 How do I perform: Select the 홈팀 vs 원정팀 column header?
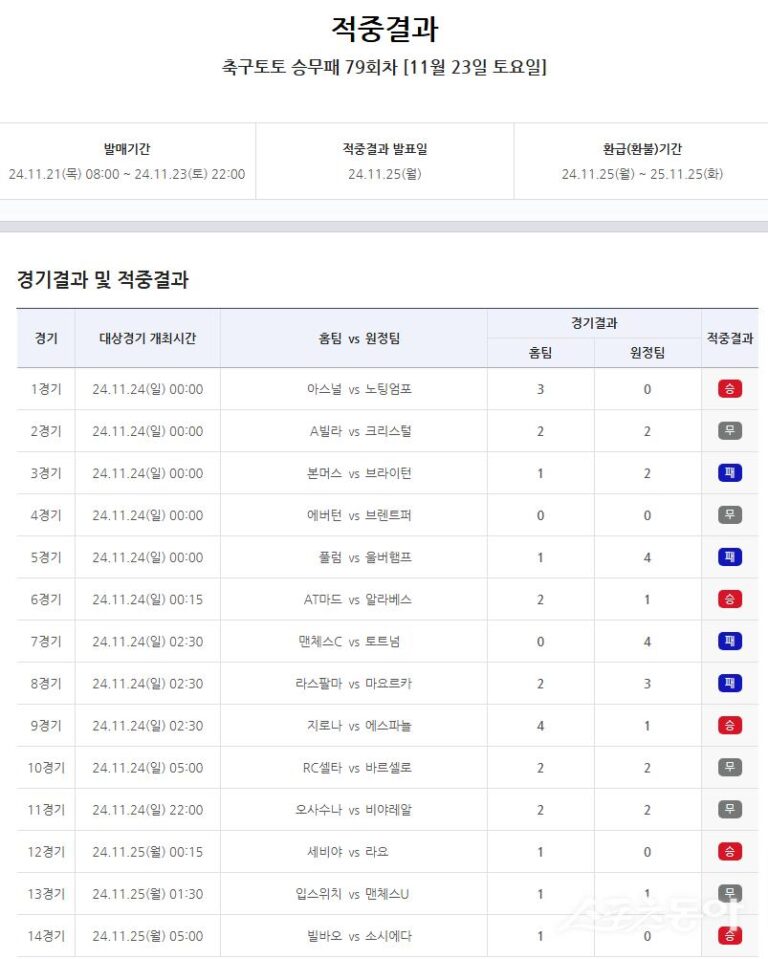(353, 338)
